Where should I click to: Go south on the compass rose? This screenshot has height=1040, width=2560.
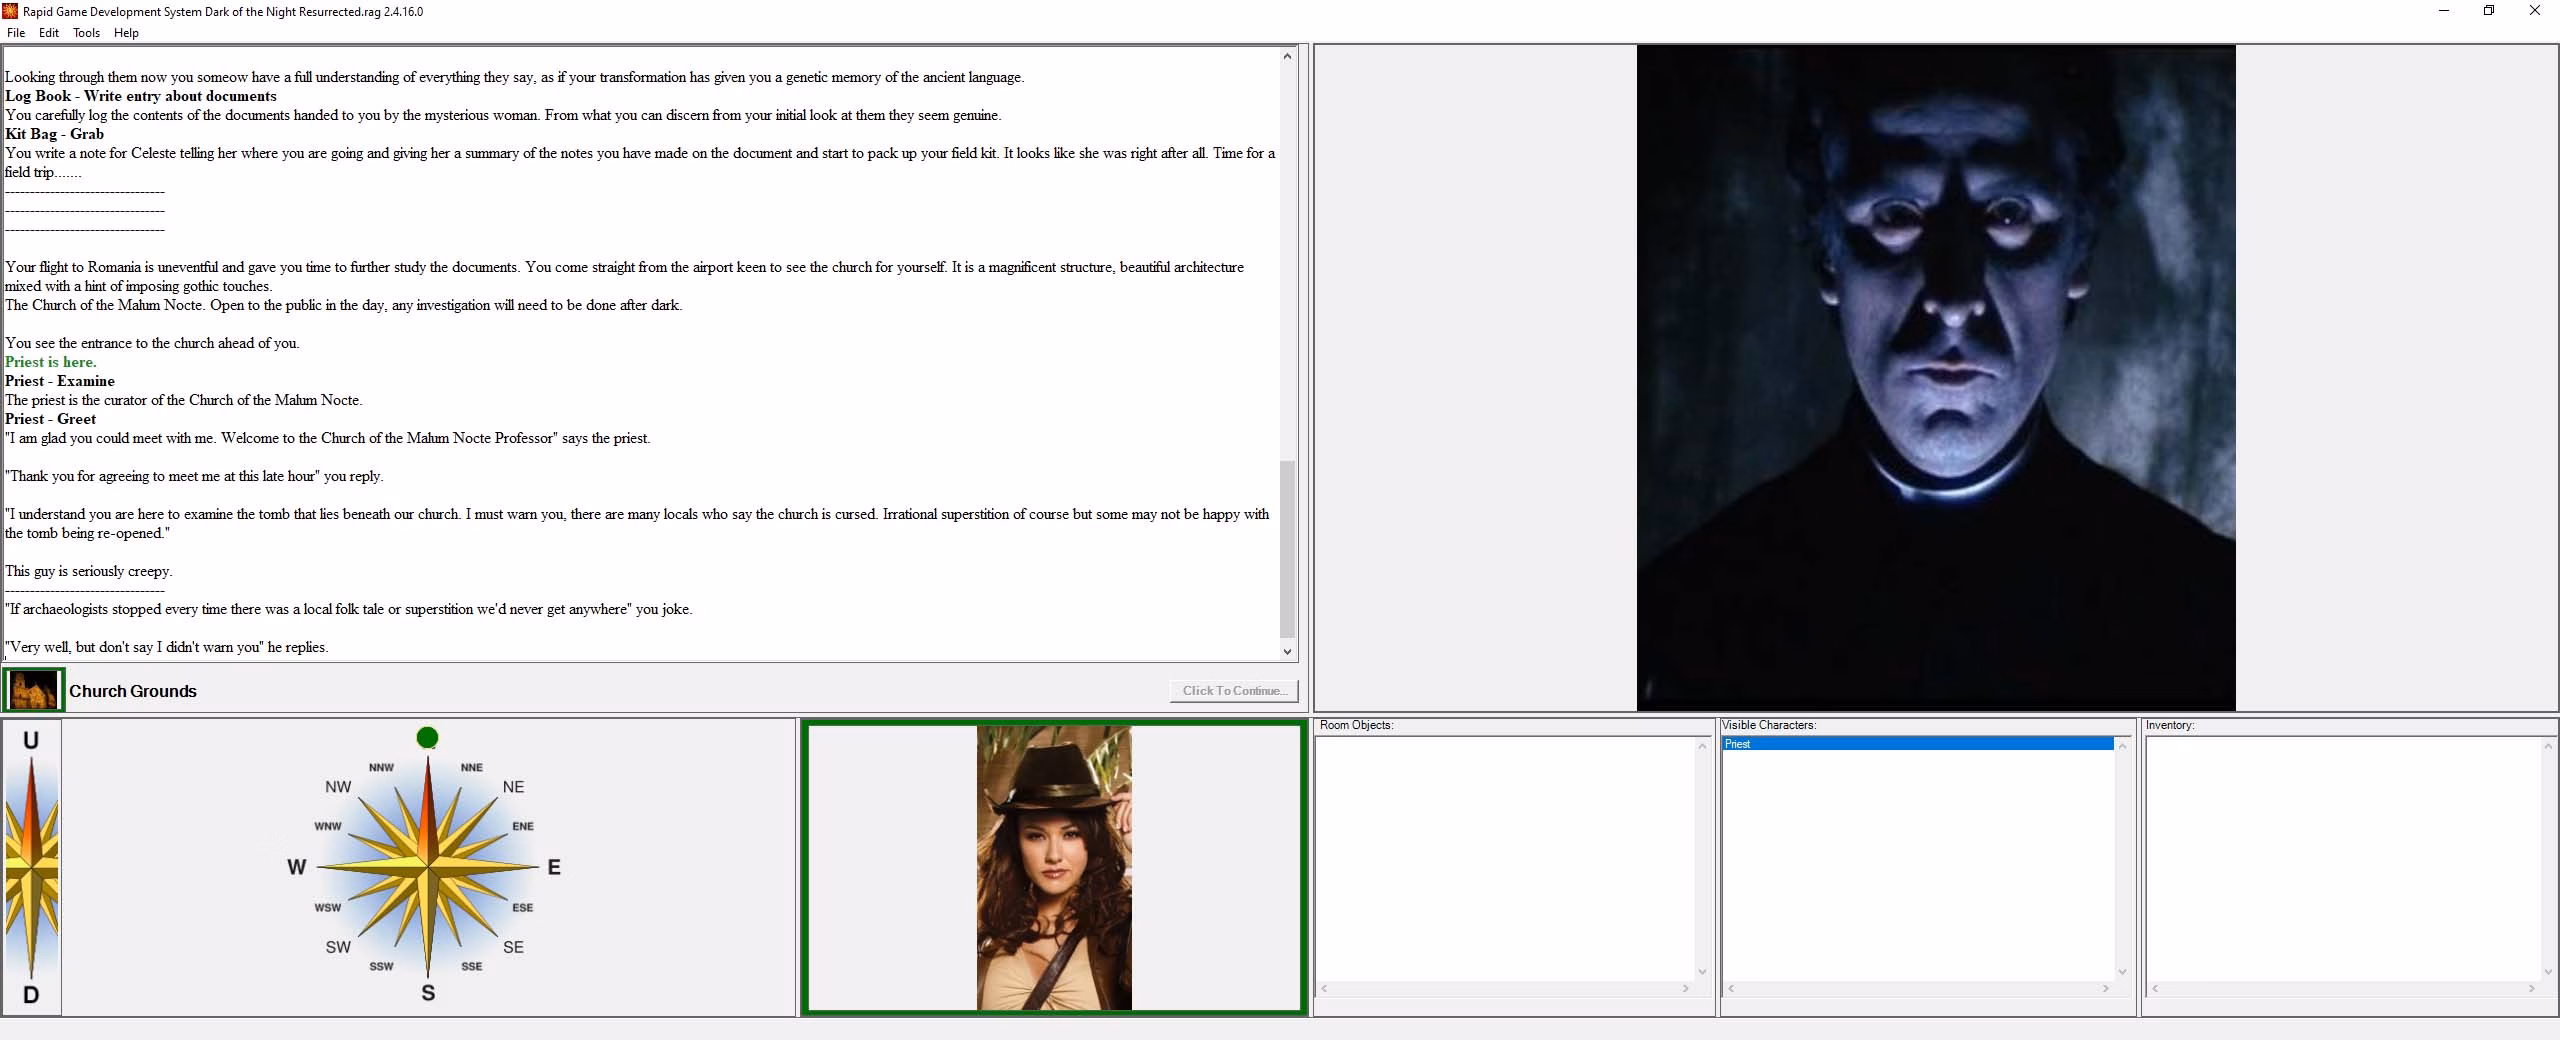pyautogui.click(x=428, y=992)
